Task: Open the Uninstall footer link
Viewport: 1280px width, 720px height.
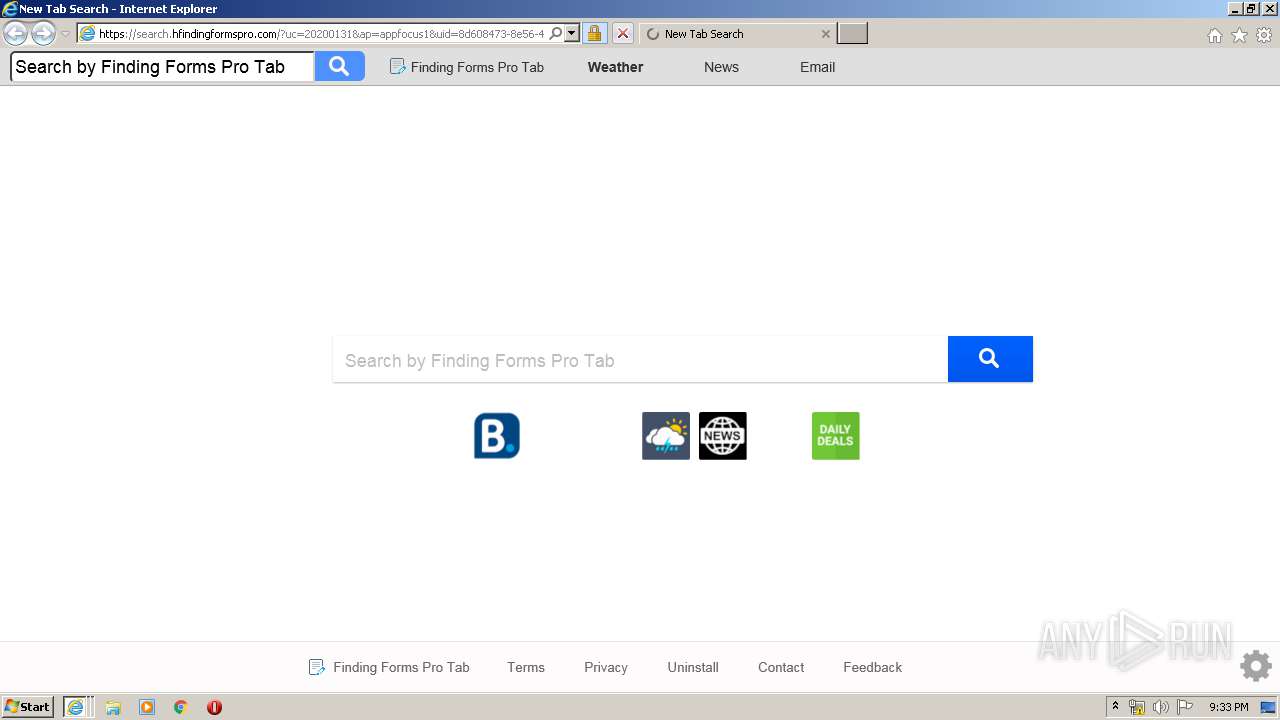Action: 693,667
